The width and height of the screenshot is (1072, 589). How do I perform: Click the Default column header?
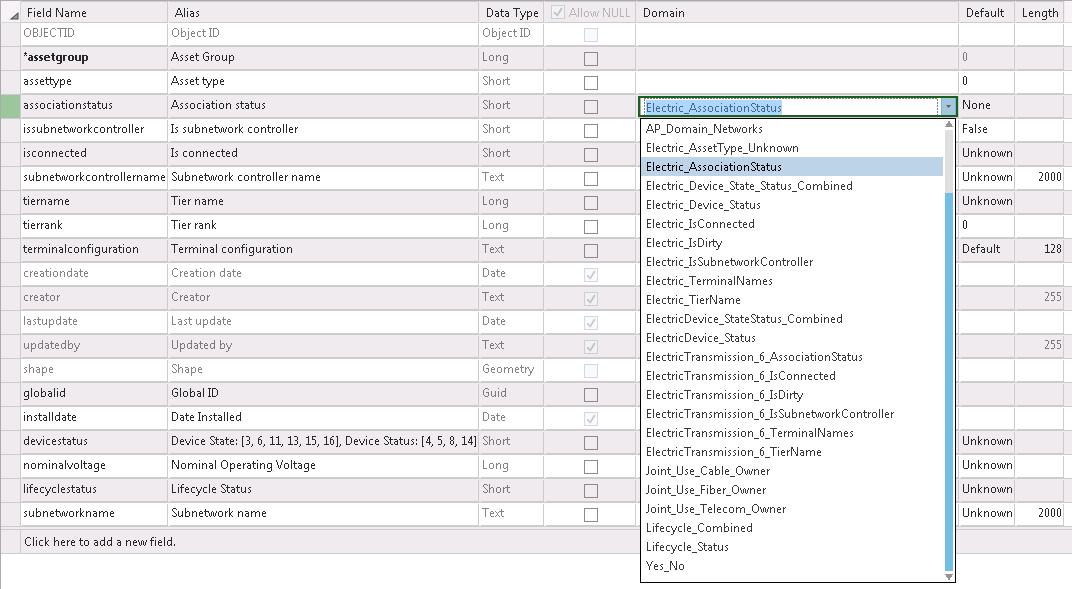click(986, 12)
